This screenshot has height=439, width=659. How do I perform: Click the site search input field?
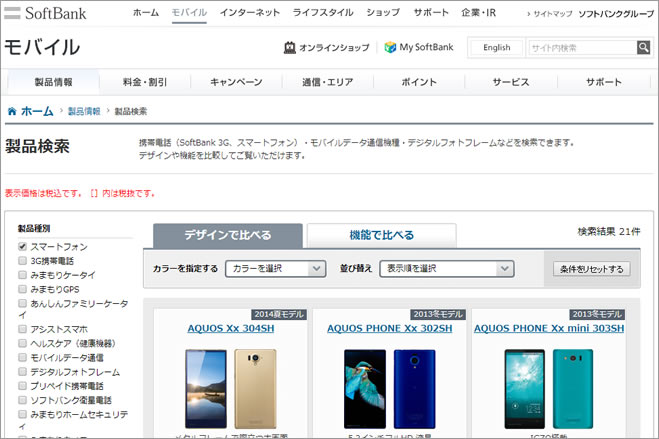point(583,47)
